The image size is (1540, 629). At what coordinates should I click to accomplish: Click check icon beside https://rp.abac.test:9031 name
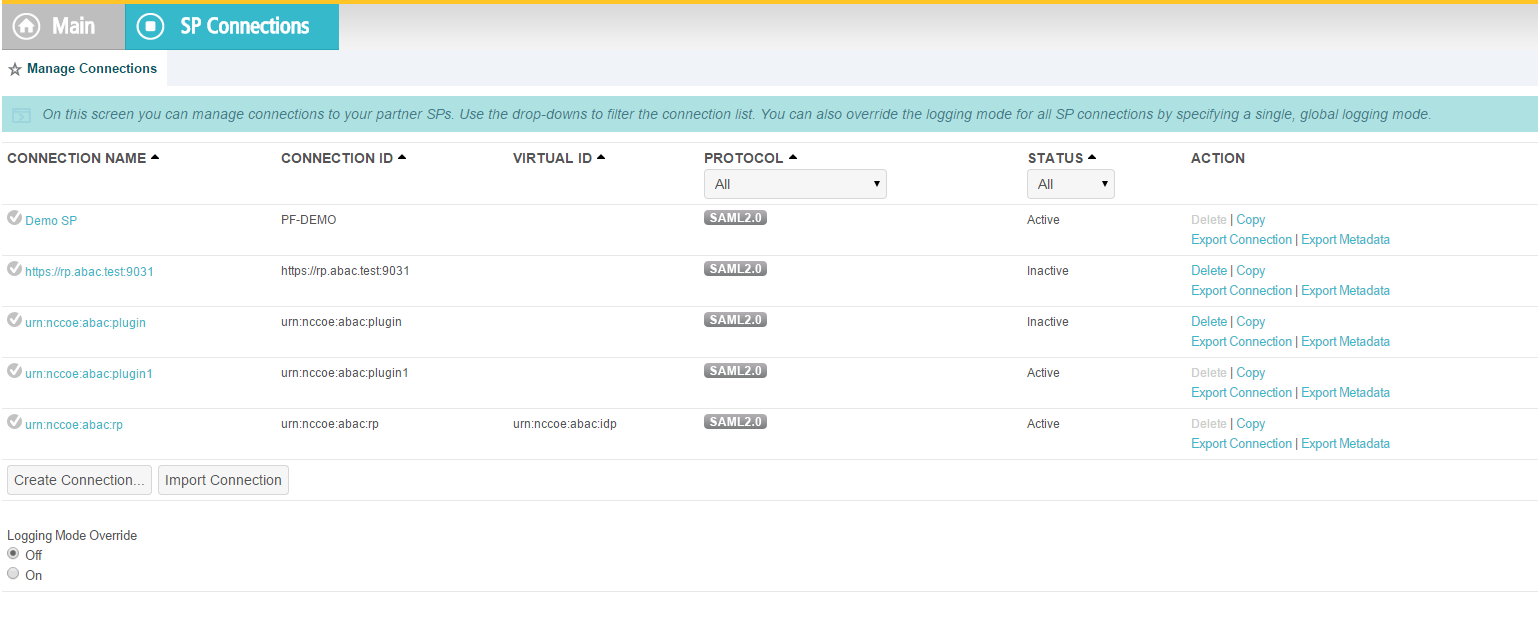14,269
